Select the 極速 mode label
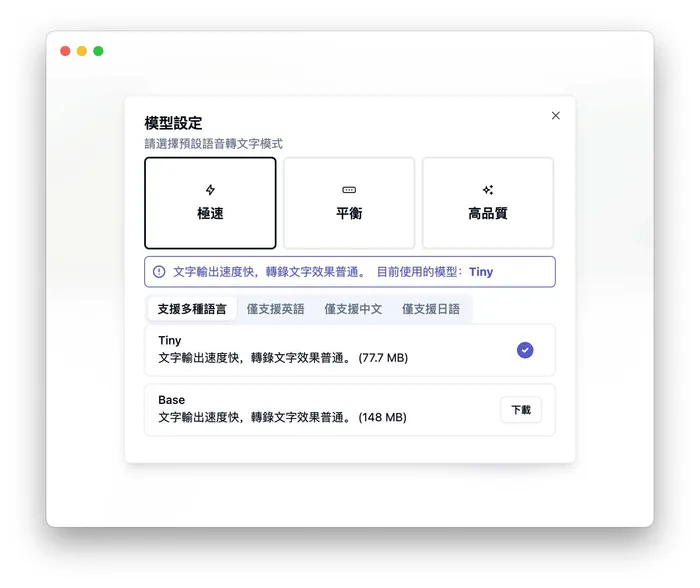Image resolution: width=700 pixels, height=588 pixels. 210,214
